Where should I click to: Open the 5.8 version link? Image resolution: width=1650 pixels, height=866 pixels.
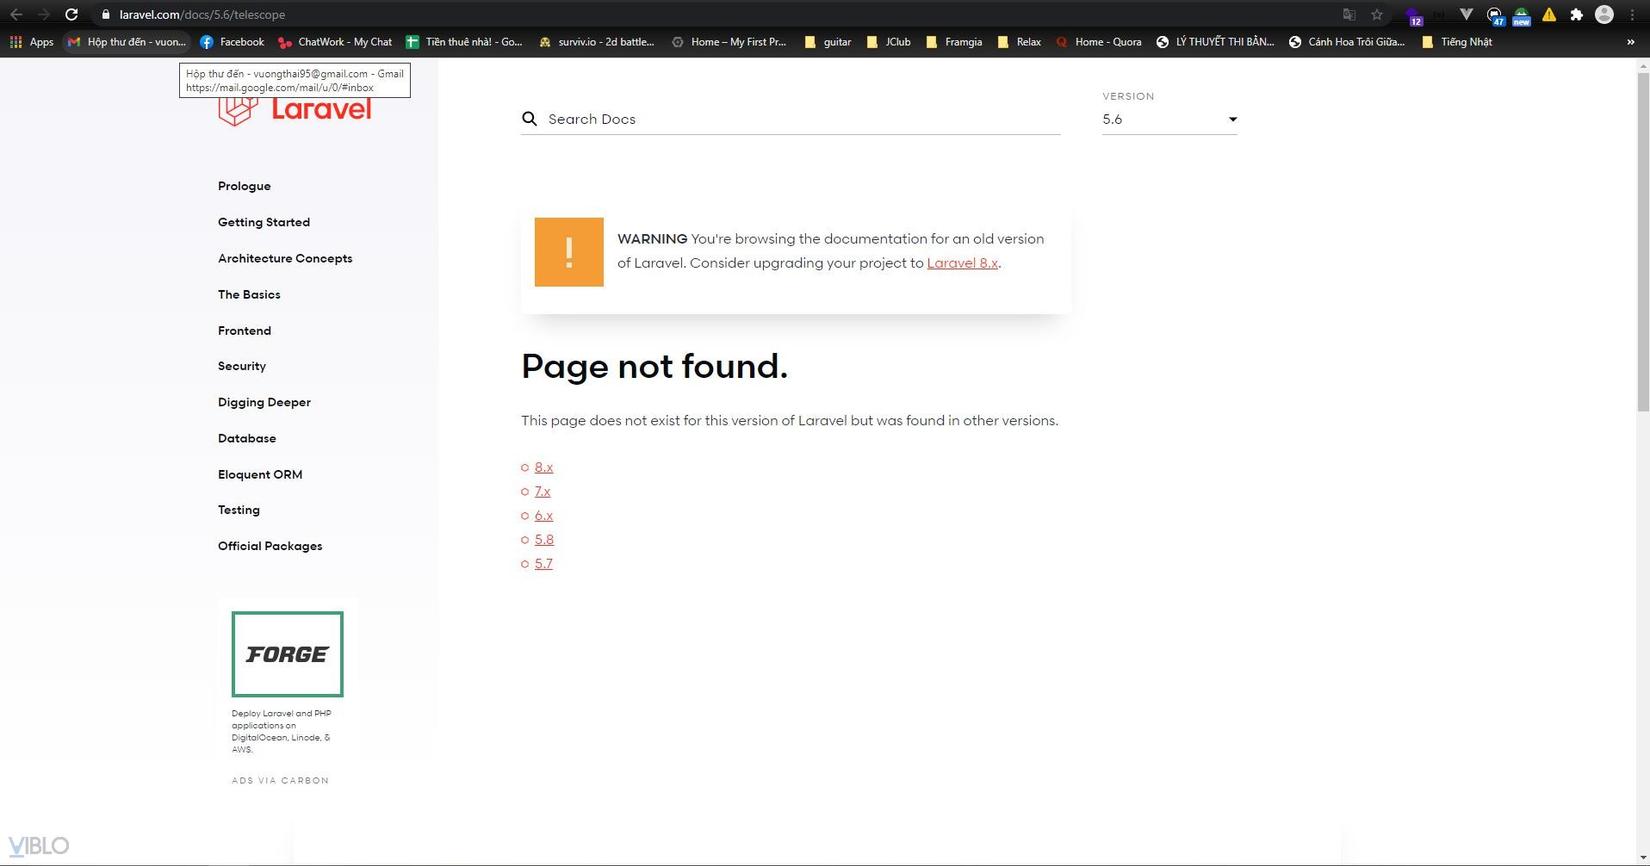click(x=544, y=539)
